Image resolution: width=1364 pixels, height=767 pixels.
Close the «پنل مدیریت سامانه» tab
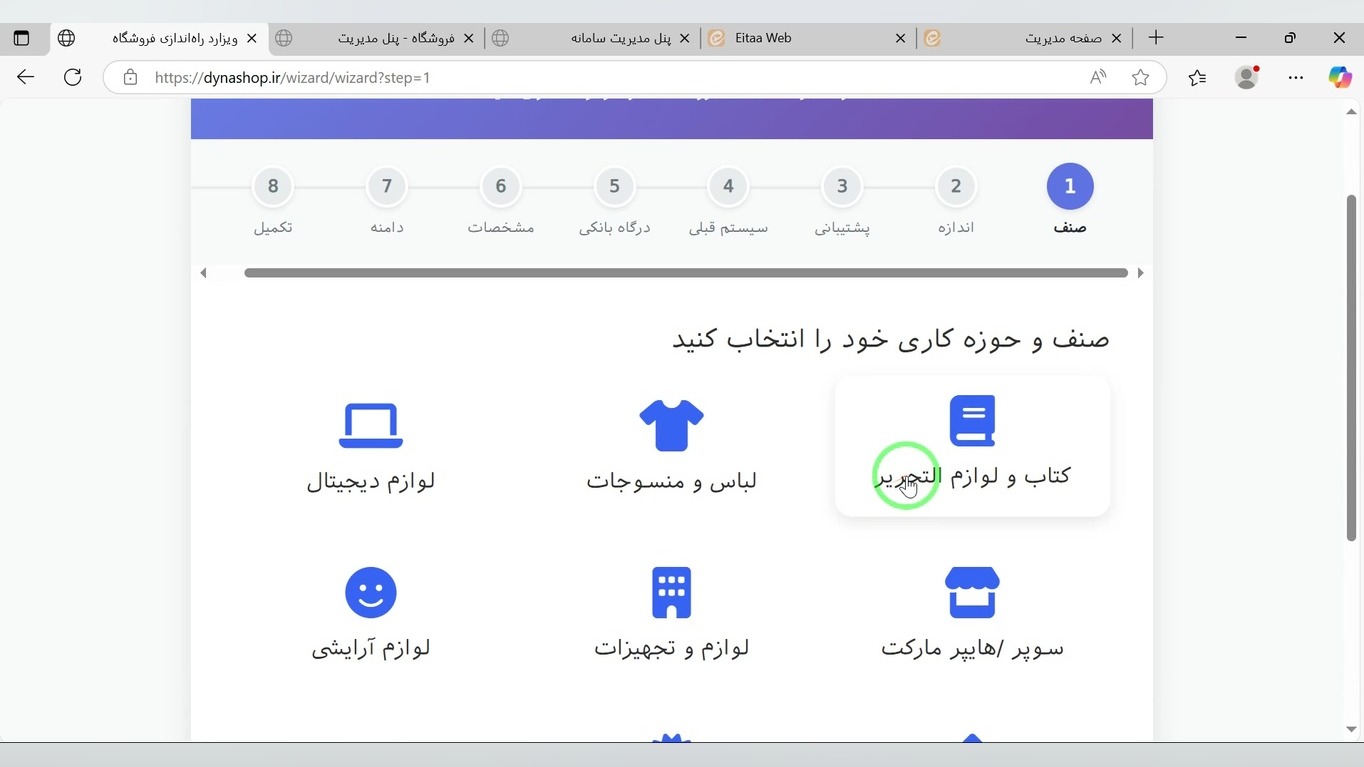click(x=684, y=38)
